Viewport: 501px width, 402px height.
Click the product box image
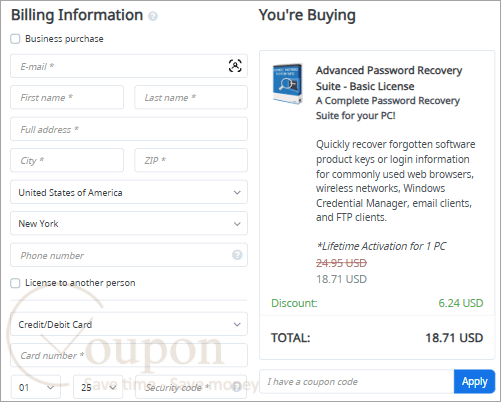click(x=288, y=84)
